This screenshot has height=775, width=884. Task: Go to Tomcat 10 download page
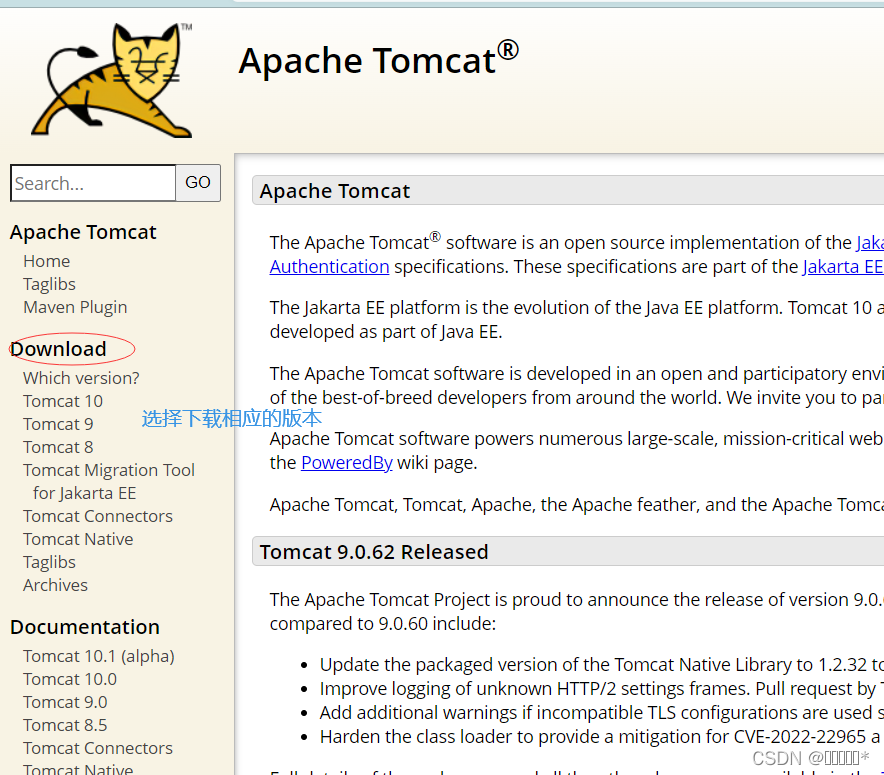pyautogui.click(x=63, y=401)
